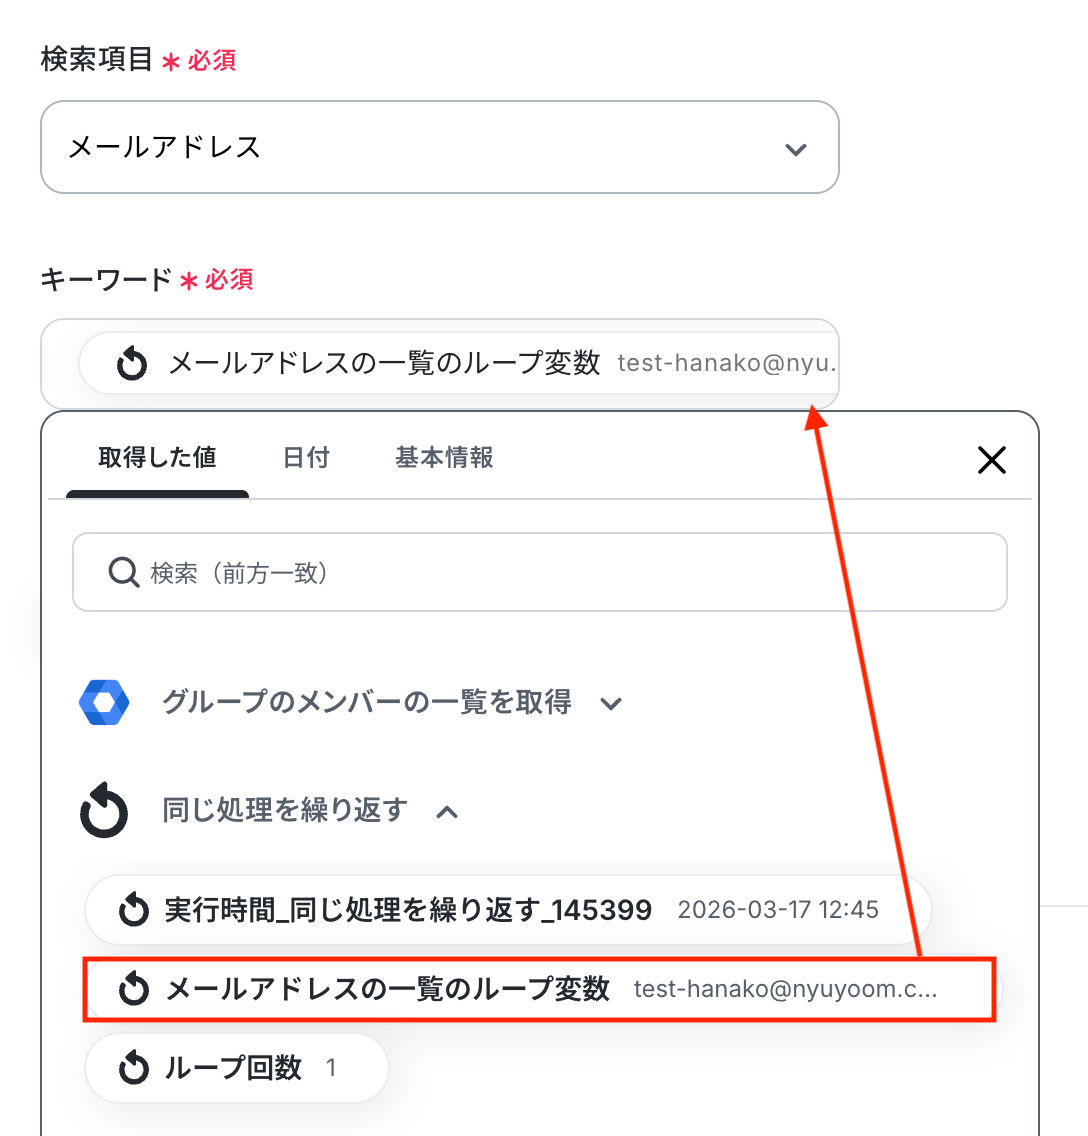Click the large loop icon beside 同じ処理を繰り返す
The width and height of the screenshot is (1088, 1136).
pyautogui.click(x=104, y=810)
